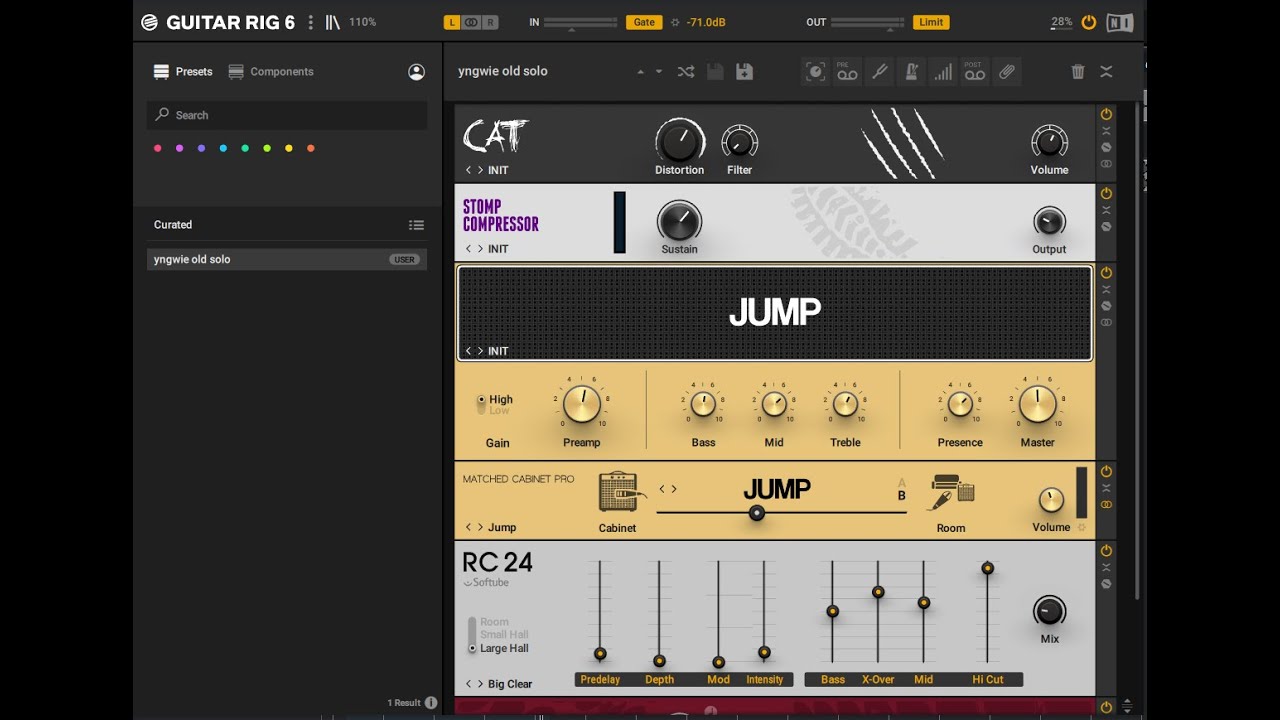Switch off the RC 24 reverb power
Screen dimensions: 1280x720
tap(1106, 550)
